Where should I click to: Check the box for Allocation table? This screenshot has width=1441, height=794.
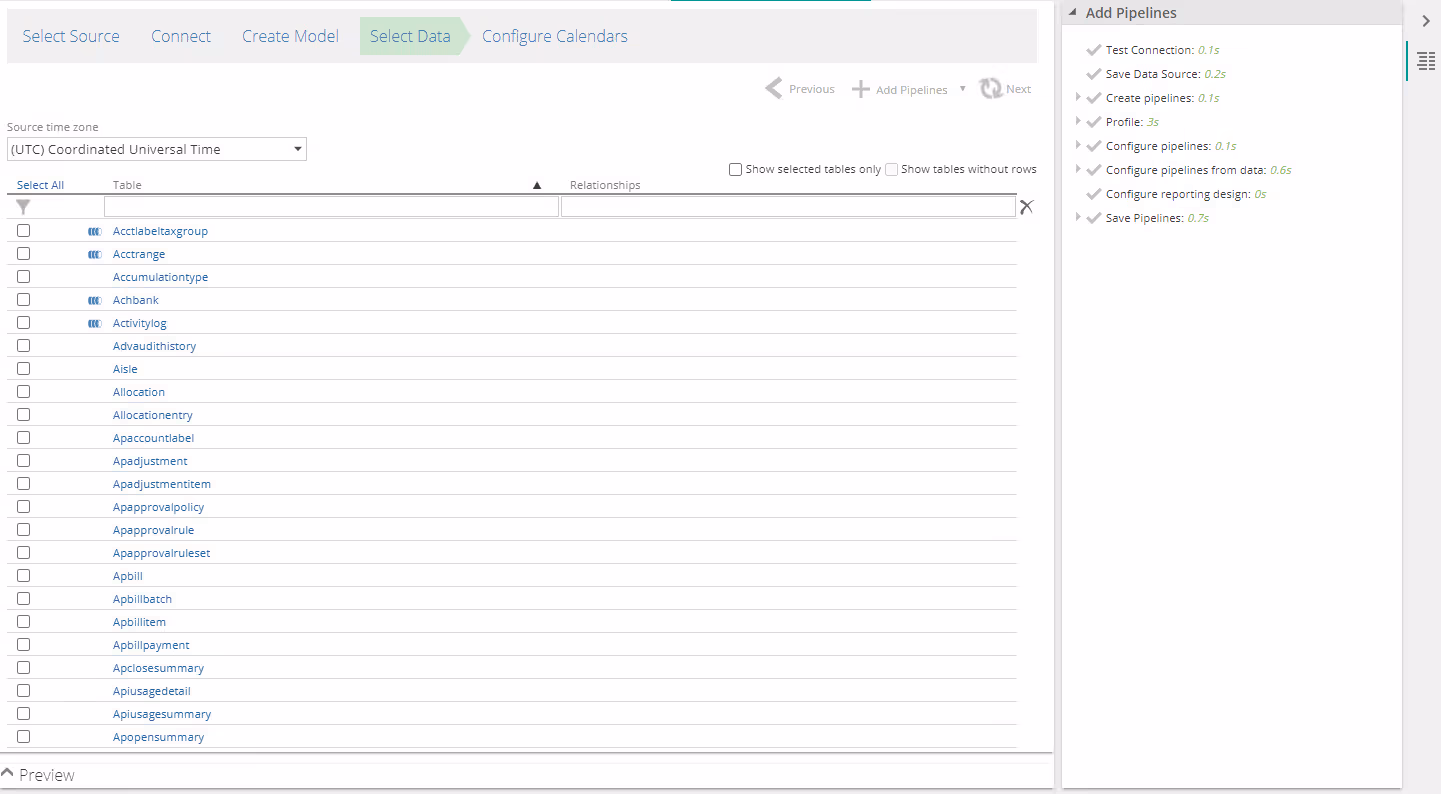click(x=24, y=392)
